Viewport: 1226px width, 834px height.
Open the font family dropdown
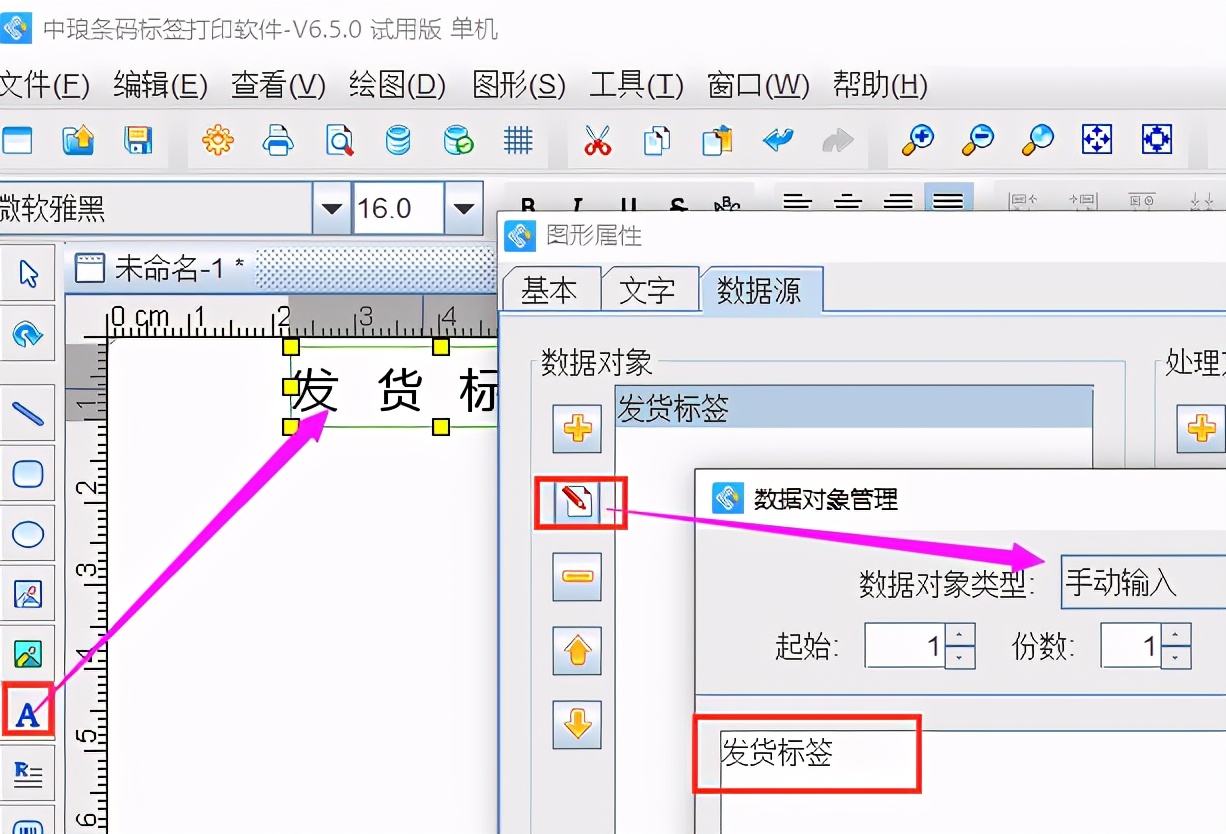330,208
